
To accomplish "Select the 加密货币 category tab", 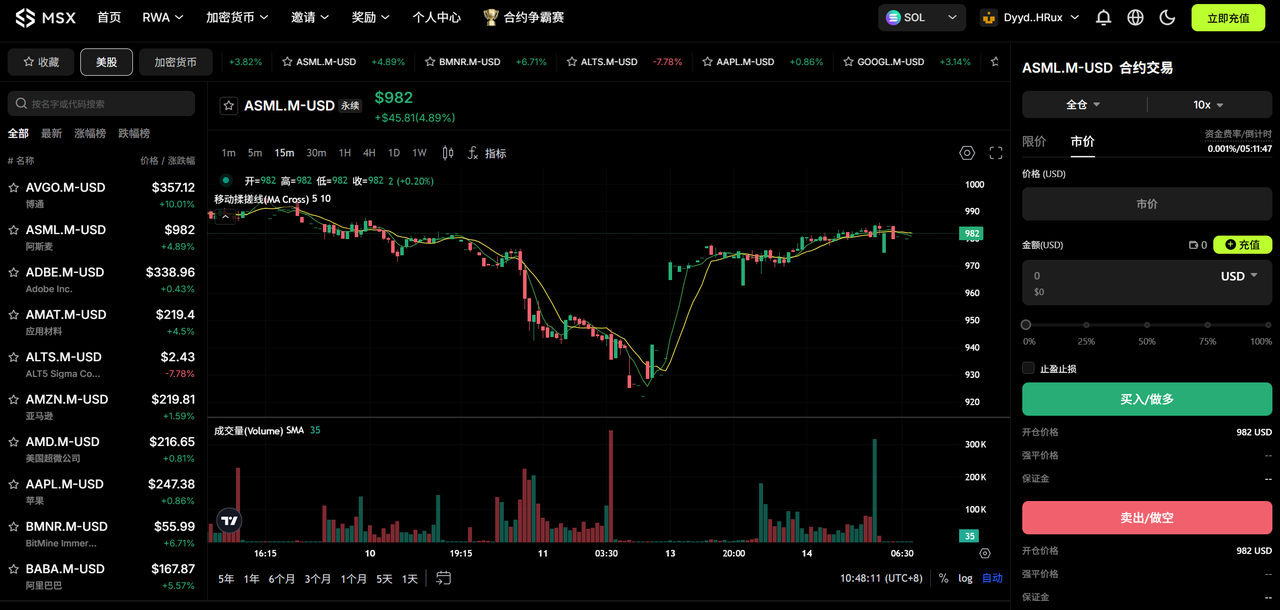I will tap(175, 62).
